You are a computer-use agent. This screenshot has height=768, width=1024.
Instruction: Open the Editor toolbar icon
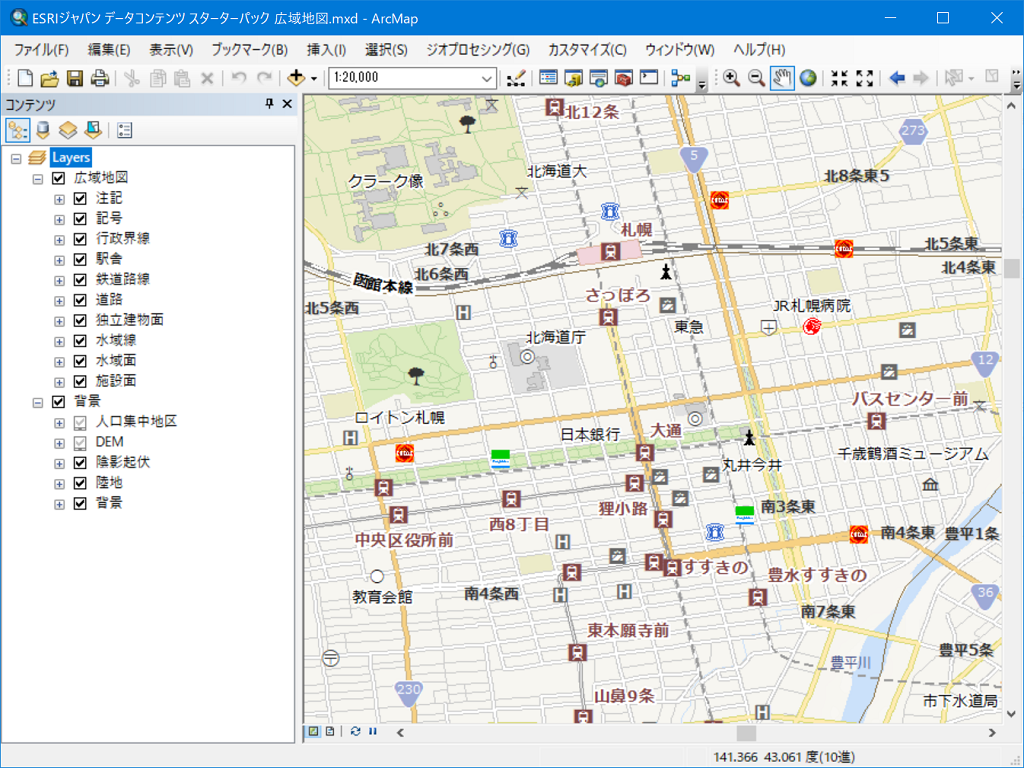point(516,78)
